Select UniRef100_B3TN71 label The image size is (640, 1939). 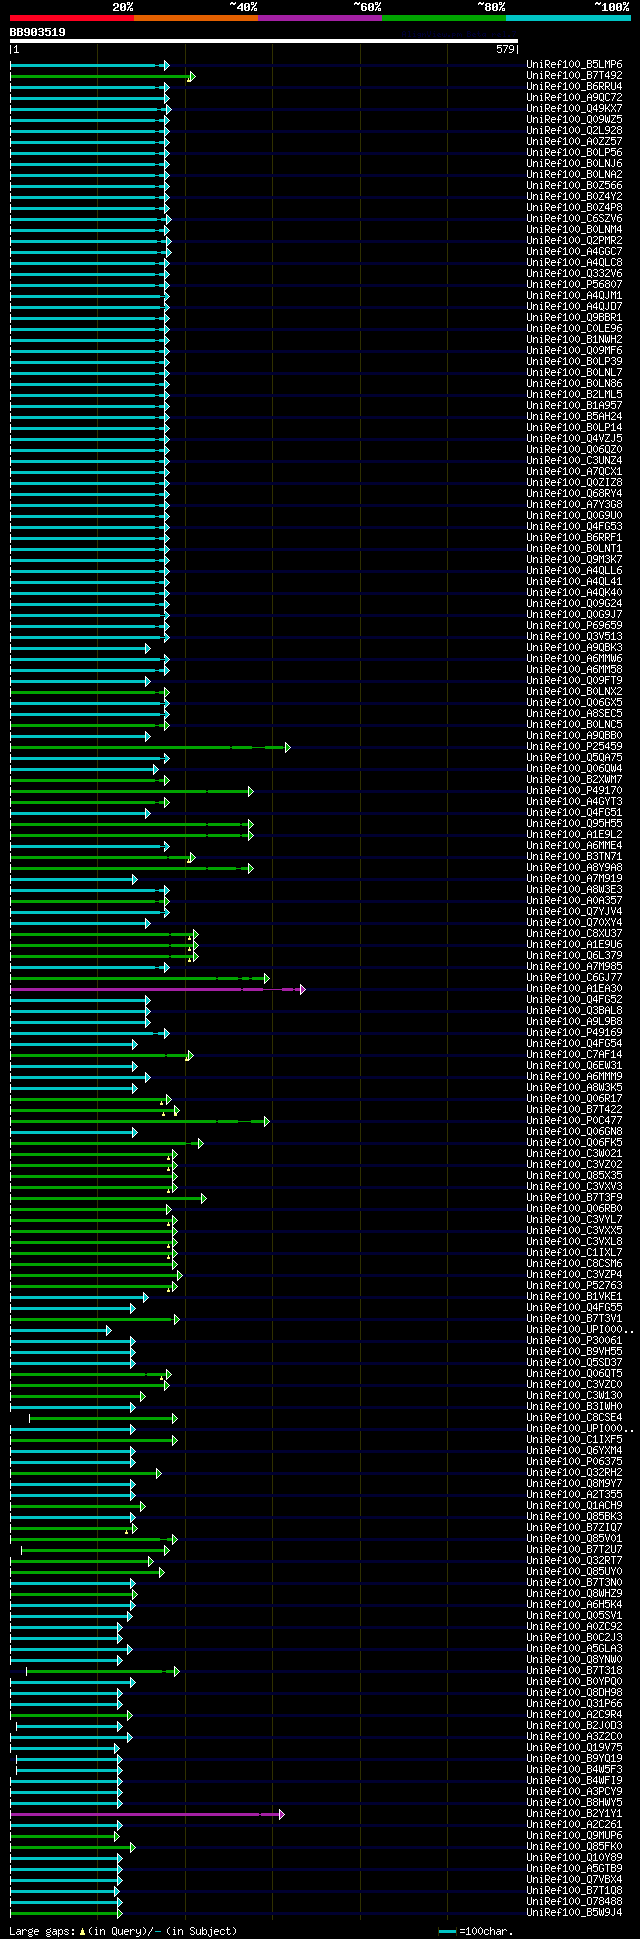(x=574, y=857)
